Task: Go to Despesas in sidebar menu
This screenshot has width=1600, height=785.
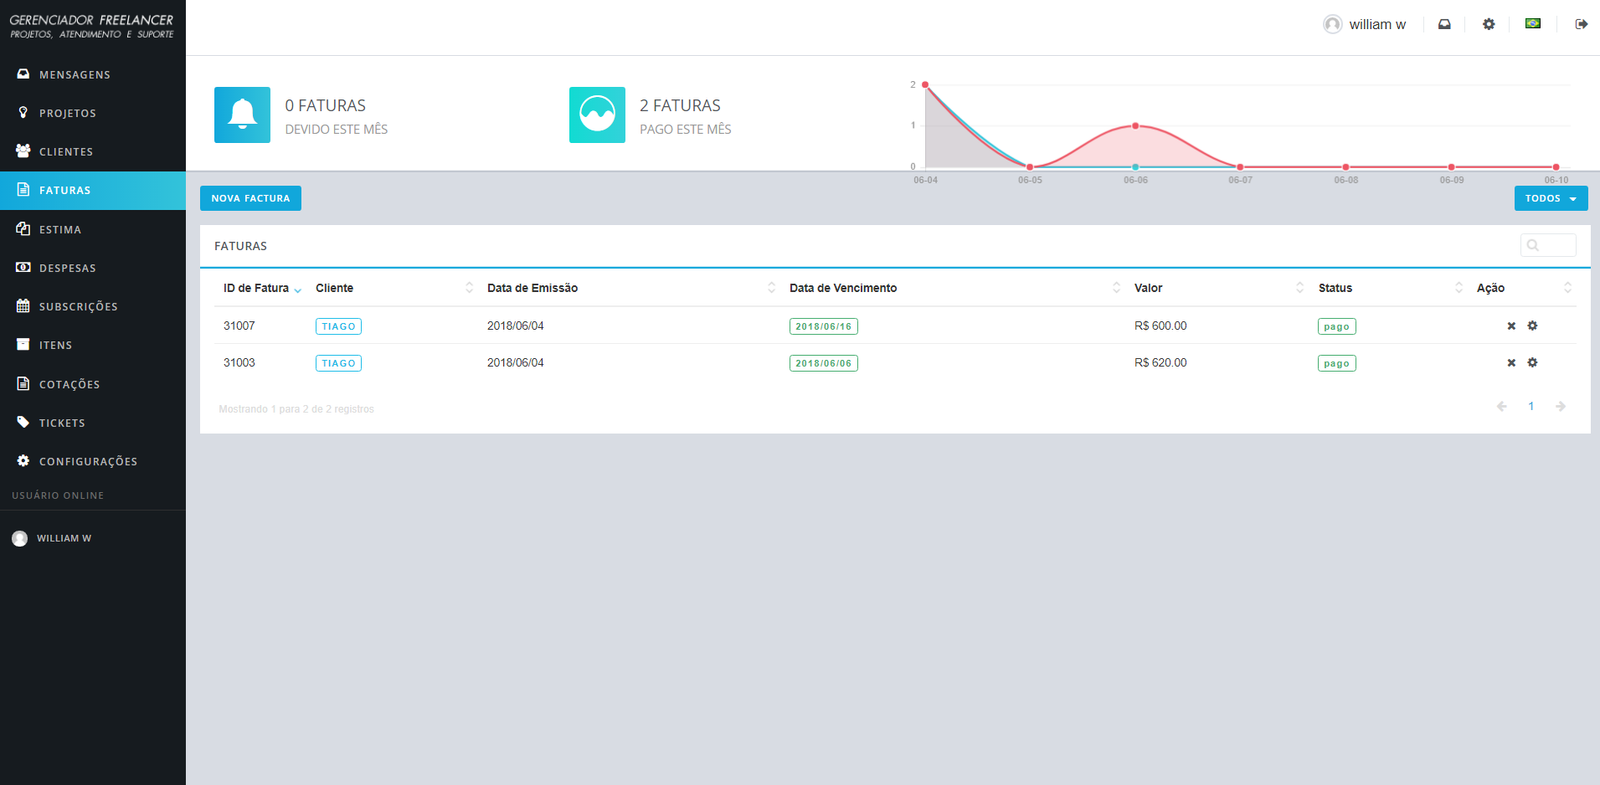Action: (67, 268)
